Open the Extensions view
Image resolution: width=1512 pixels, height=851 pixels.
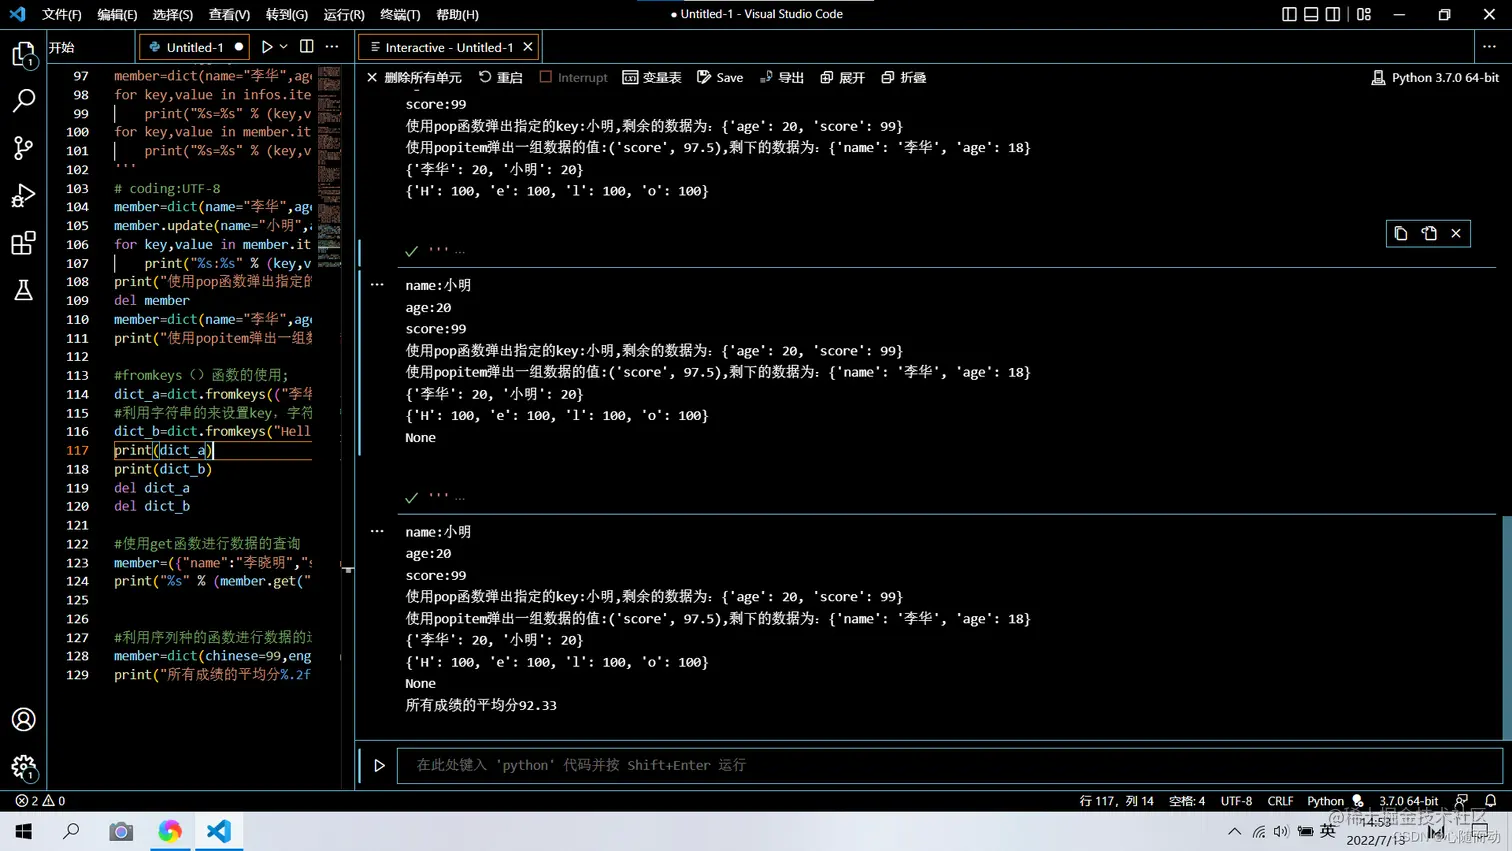coord(23,243)
